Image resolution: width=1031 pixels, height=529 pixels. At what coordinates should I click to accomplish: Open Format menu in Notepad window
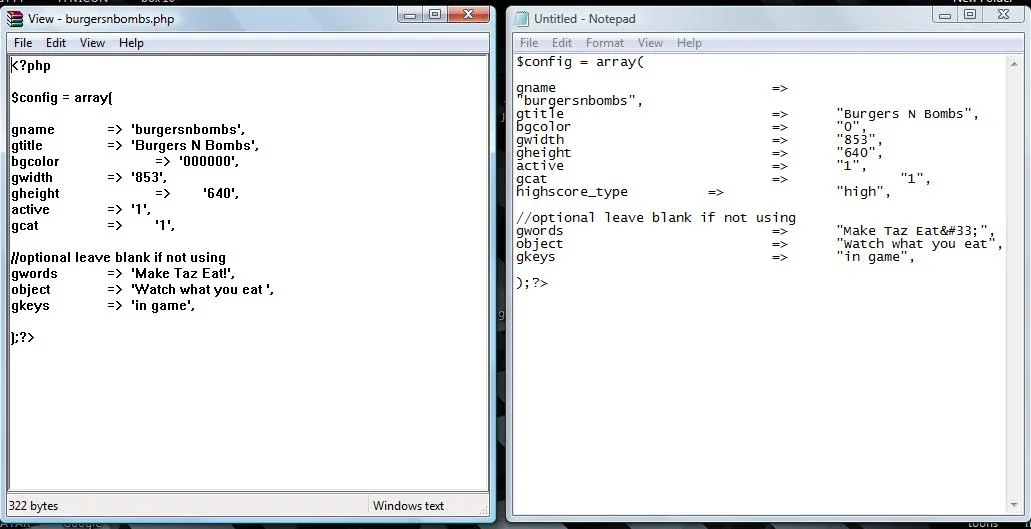[604, 43]
